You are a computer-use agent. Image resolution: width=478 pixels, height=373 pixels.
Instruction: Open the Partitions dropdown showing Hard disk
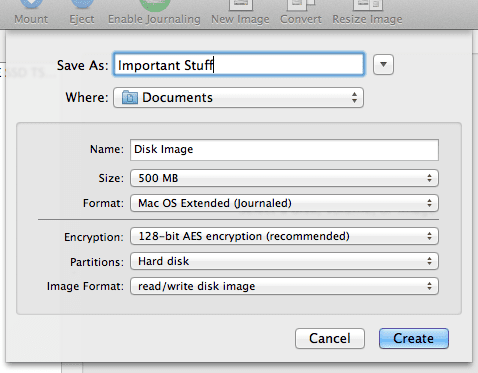284,261
